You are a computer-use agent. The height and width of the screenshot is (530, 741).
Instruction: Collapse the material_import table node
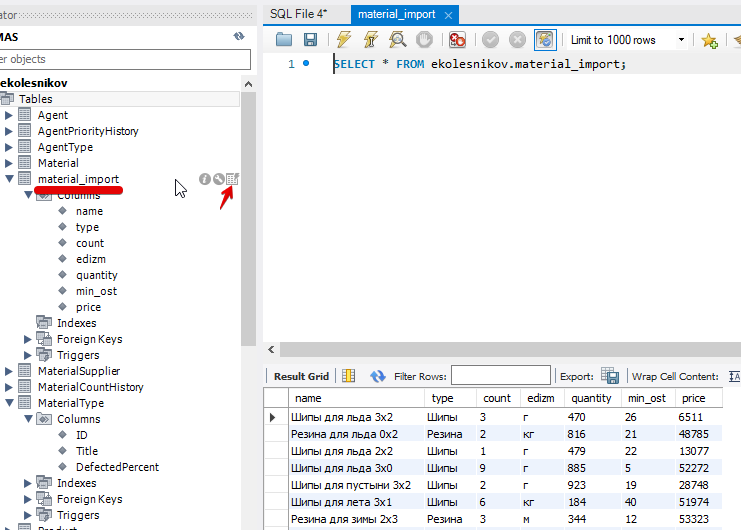[x=10, y=179]
